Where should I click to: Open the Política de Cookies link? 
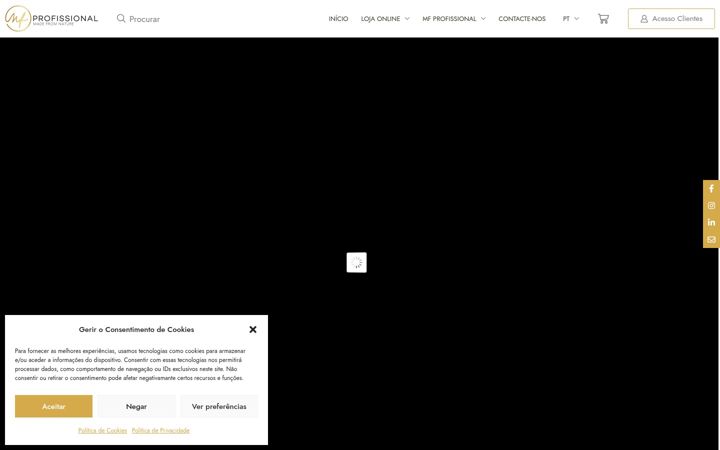102,430
